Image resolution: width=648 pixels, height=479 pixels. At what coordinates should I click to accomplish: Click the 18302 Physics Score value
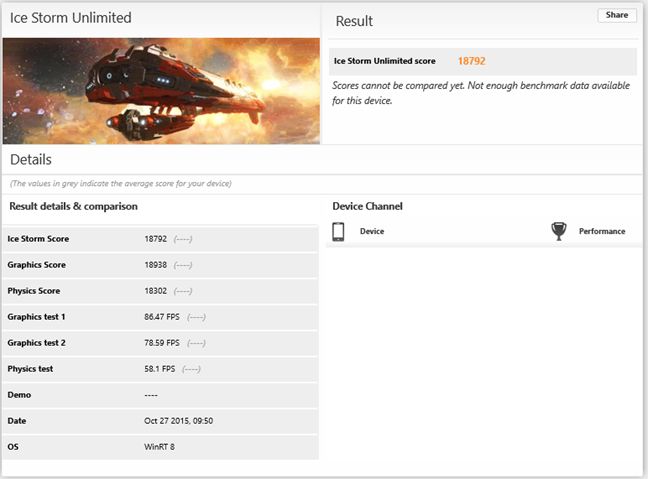coord(155,291)
